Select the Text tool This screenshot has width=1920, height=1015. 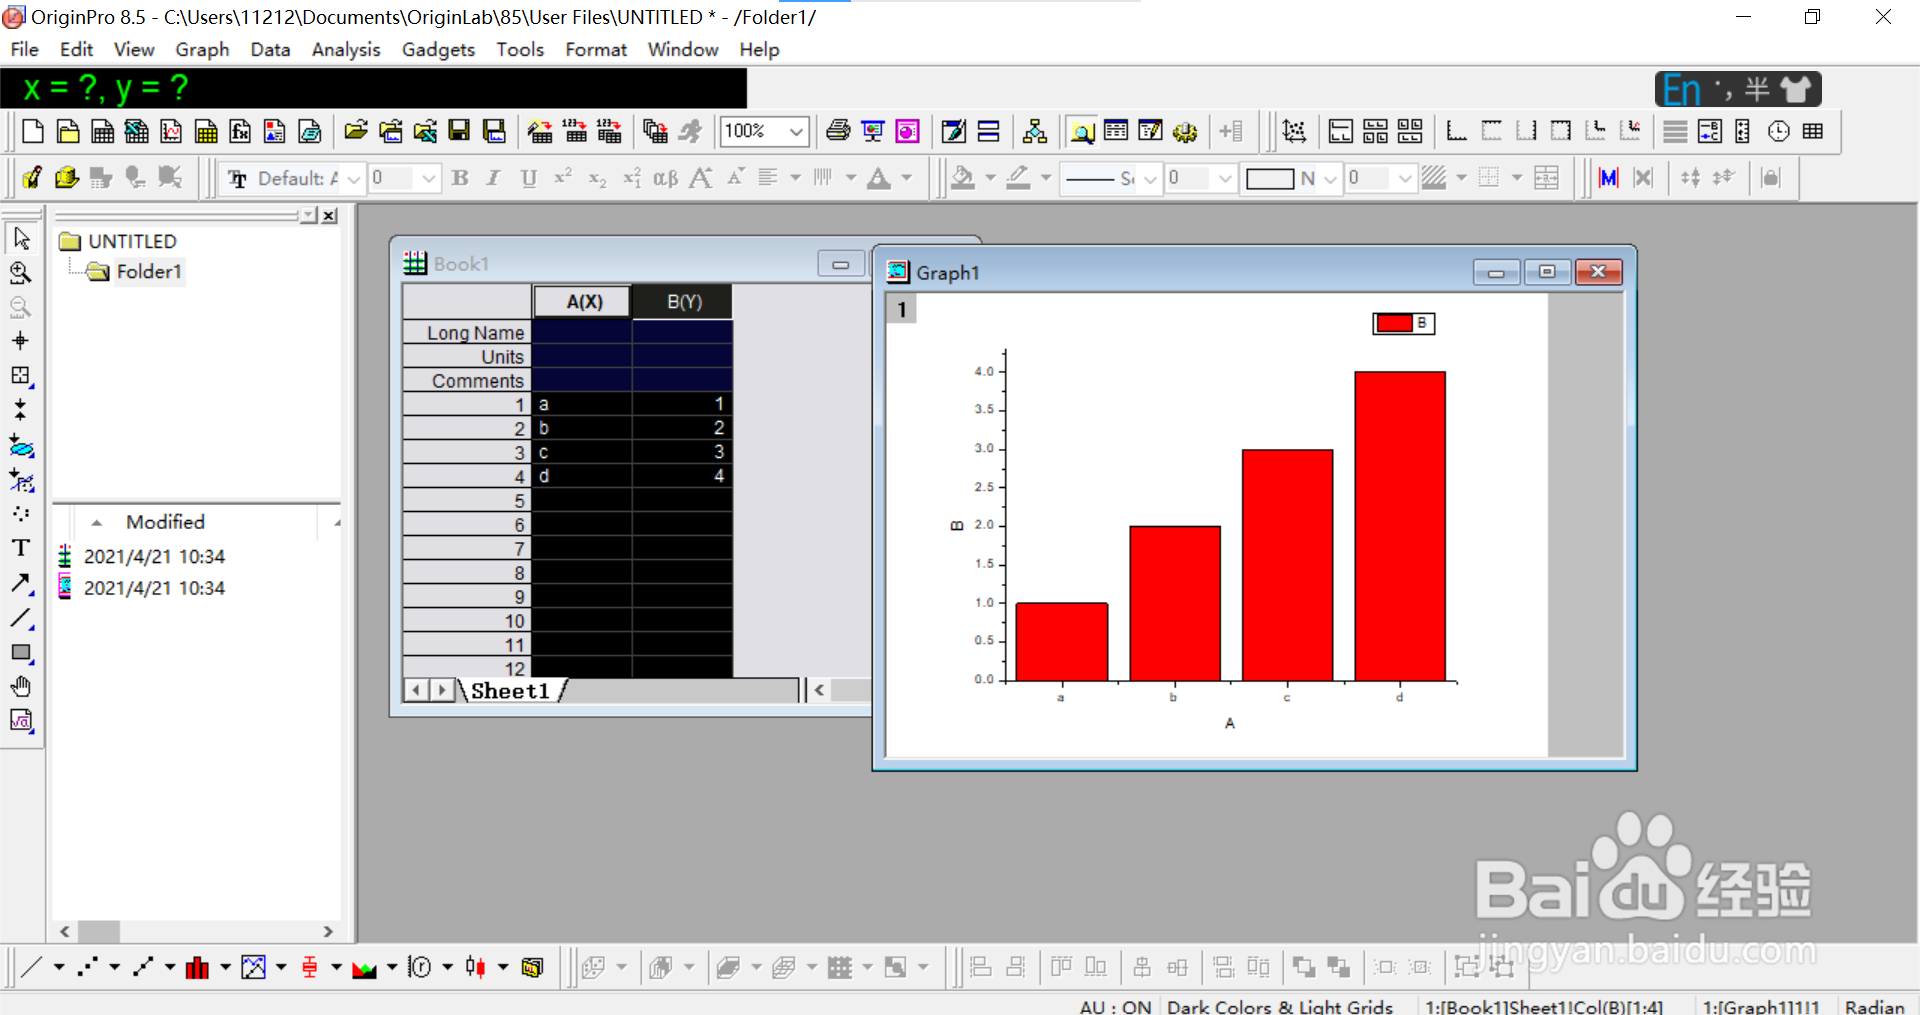[x=21, y=548]
